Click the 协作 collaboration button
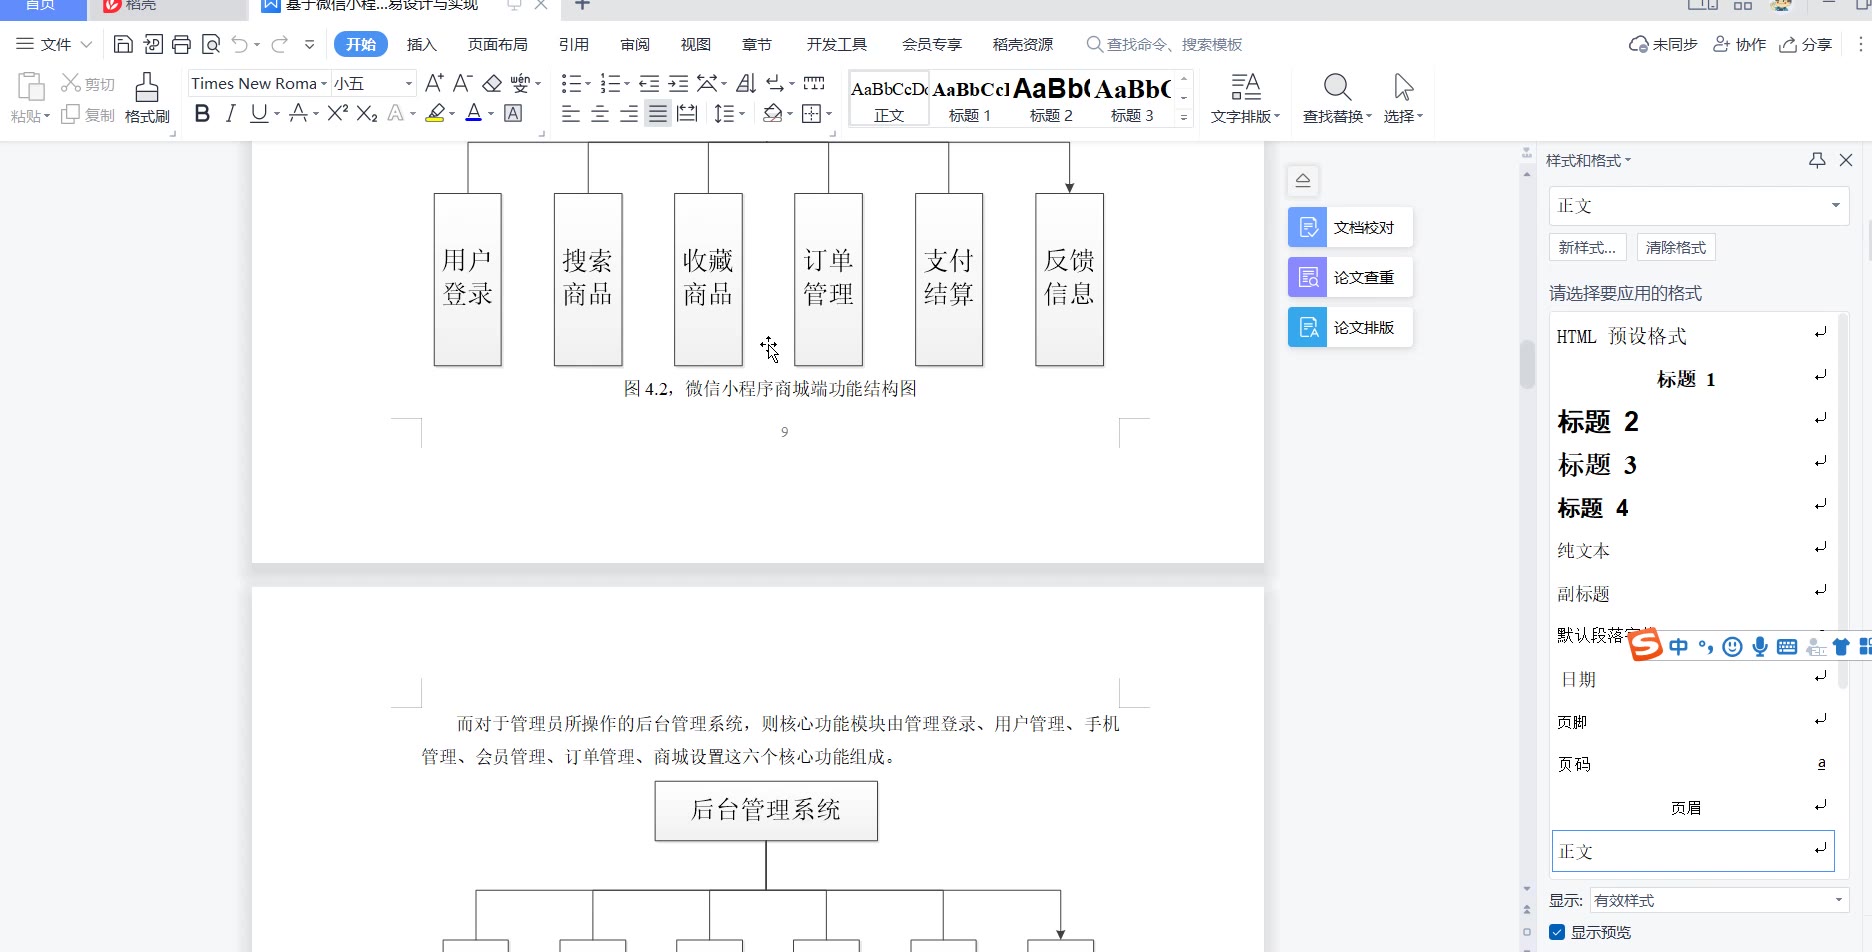Image resolution: width=1872 pixels, height=952 pixels. [x=1740, y=44]
